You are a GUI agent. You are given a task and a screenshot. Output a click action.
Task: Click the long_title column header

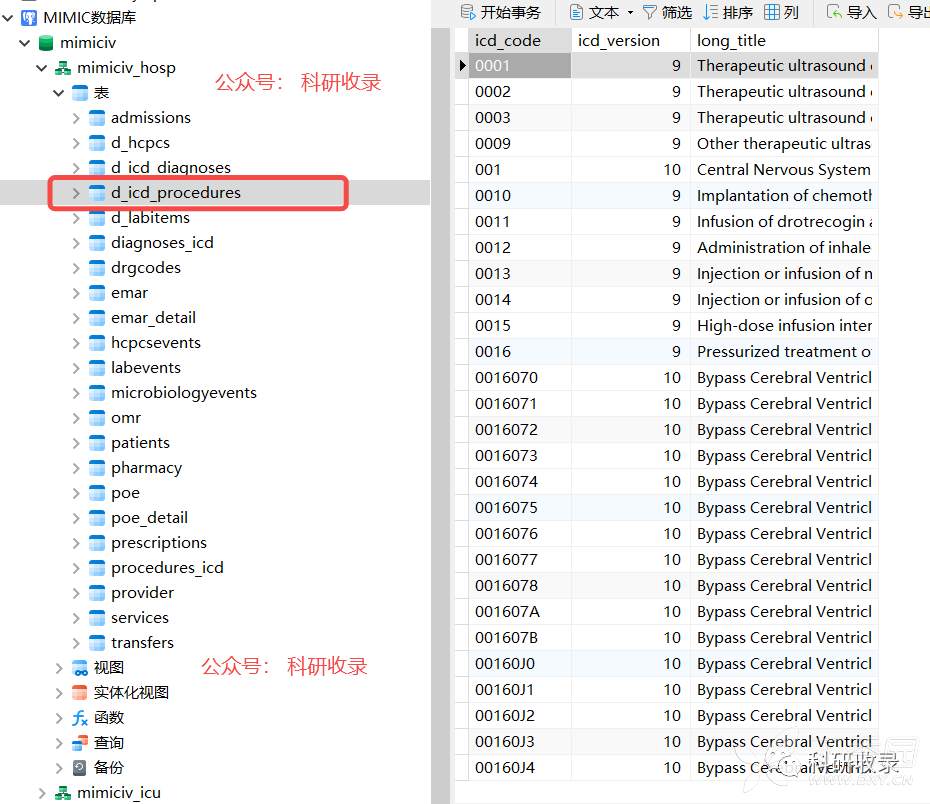point(731,41)
